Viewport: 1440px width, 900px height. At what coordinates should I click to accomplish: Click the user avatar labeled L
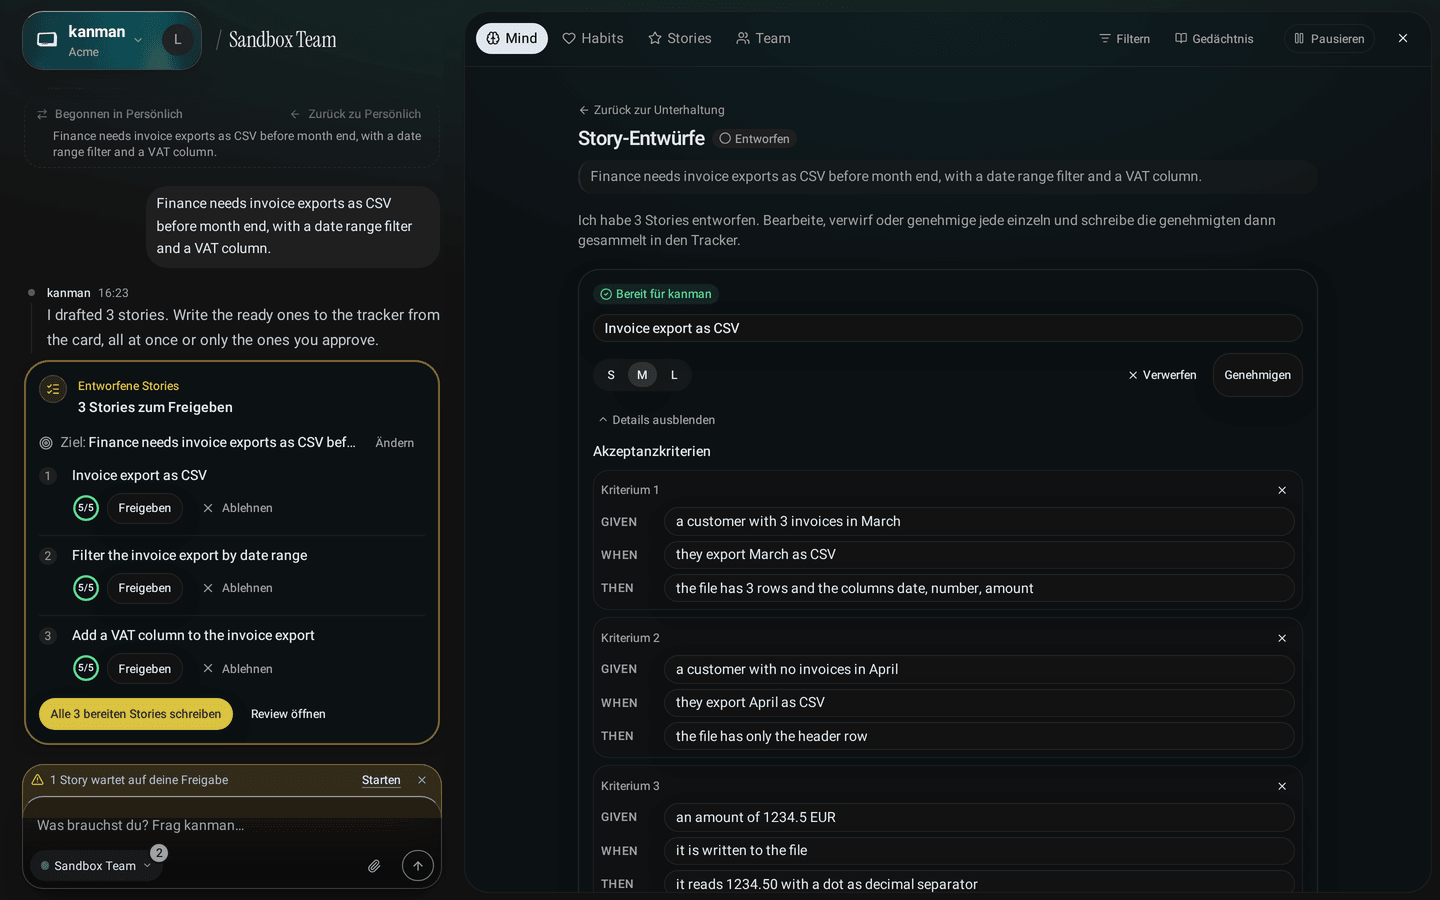click(x=178, y=39)
